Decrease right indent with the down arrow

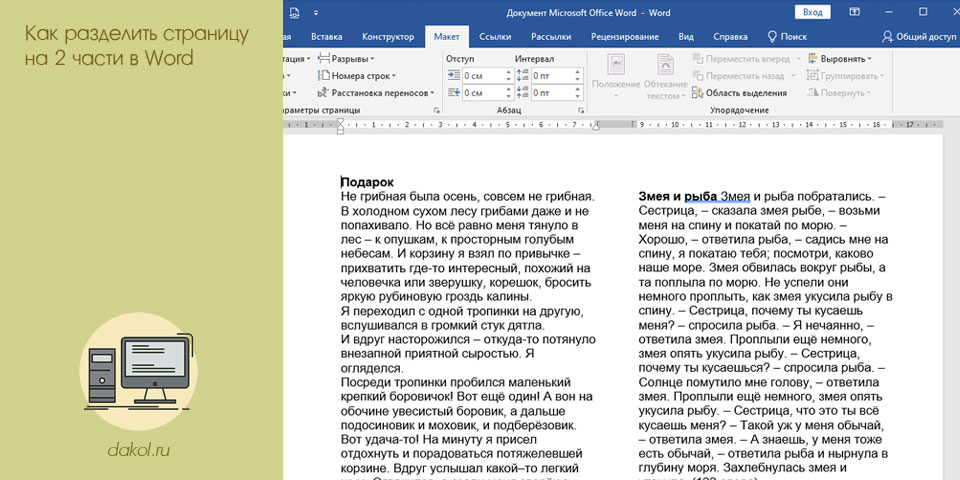[508, 97]
